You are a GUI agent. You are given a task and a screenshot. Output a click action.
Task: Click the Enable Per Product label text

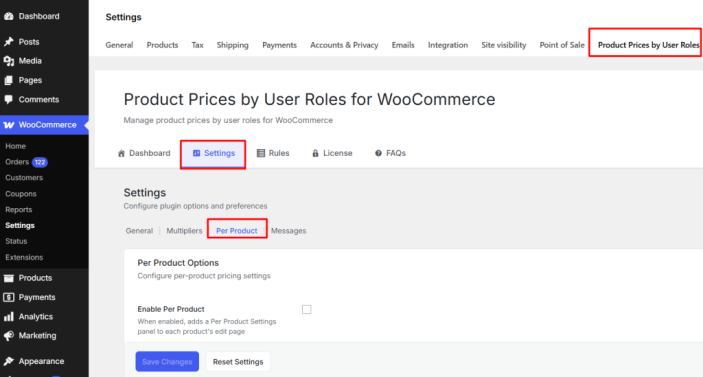coord(171,309)
